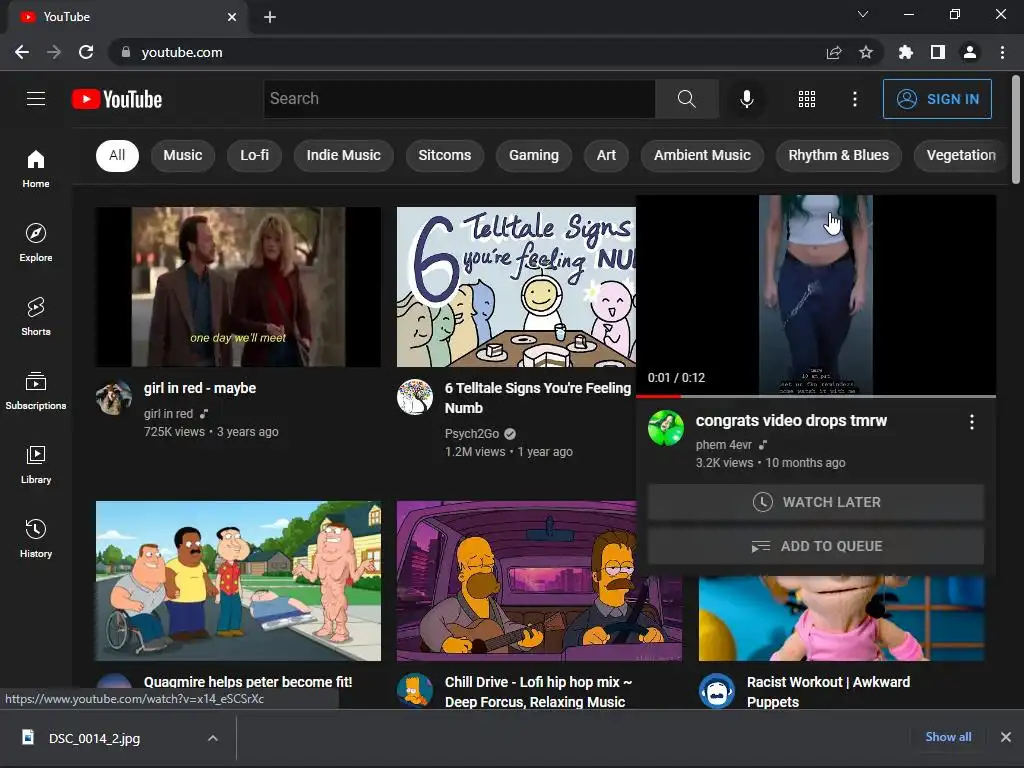Image resolution: width=1024 pixels, height=768 pixels.
Task: Open the Chrome three-dot menu
Action: point(1002,52)
